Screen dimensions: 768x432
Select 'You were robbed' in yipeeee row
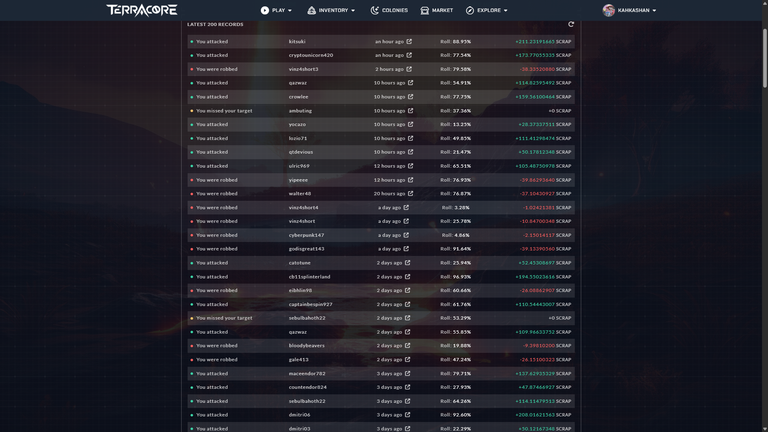(x=216, y=180)
